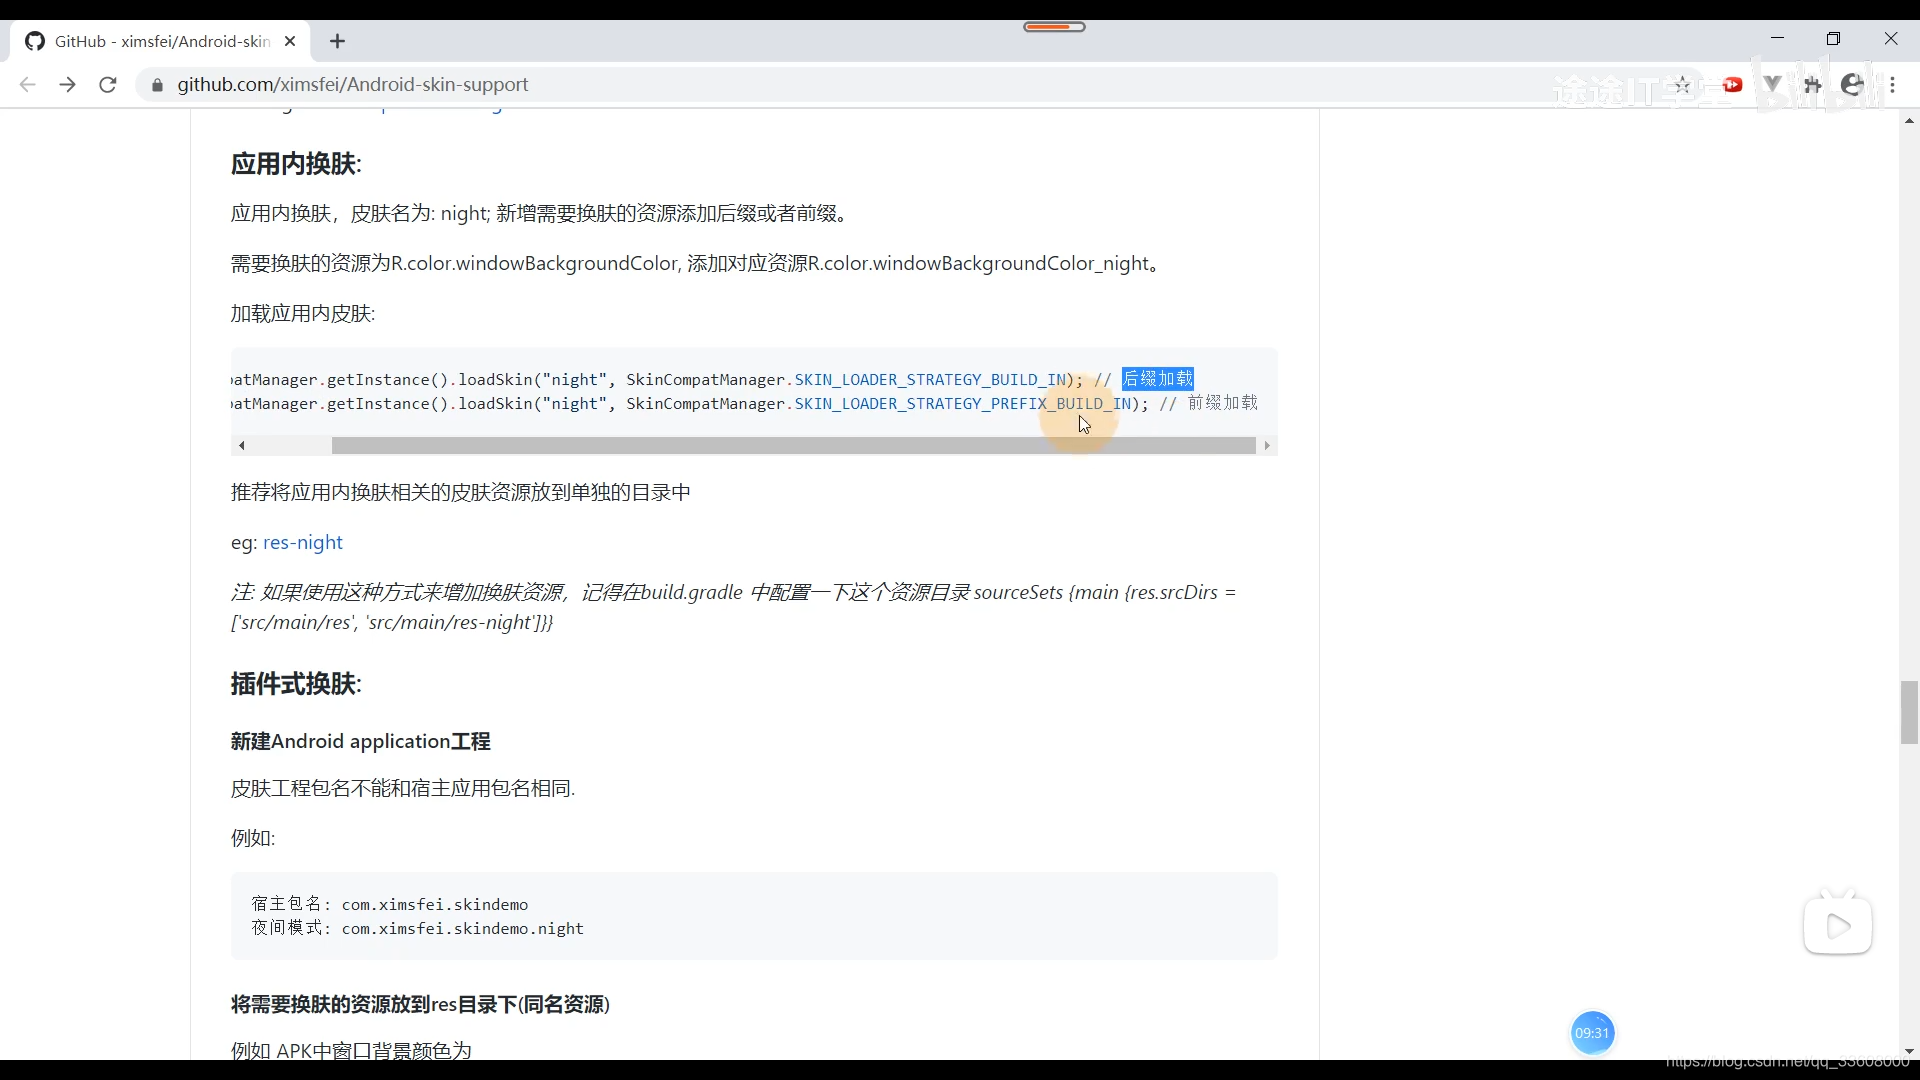The image size is (1920, 1080).
Task: Open the red video speed extension
Action: [x=1733, y=85]
